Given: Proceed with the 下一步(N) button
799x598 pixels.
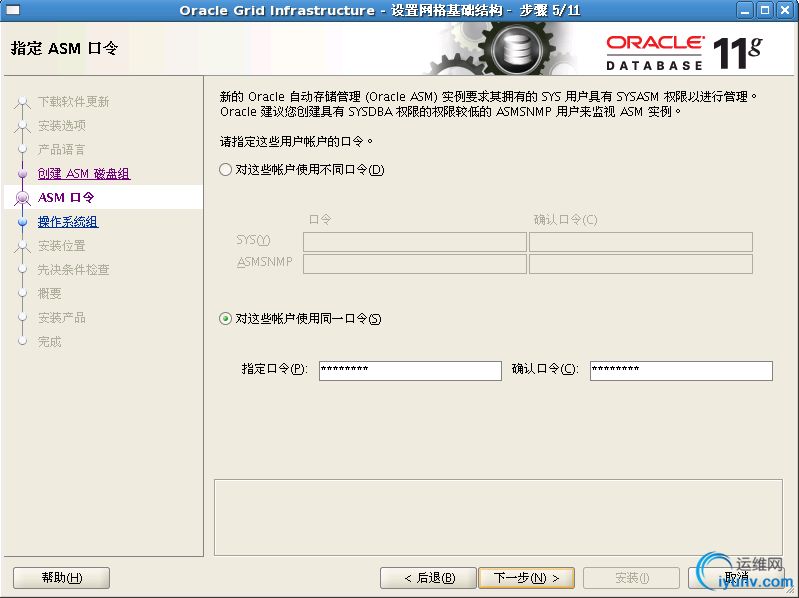Looking at the screenshot, I should (x=527, y=578).
